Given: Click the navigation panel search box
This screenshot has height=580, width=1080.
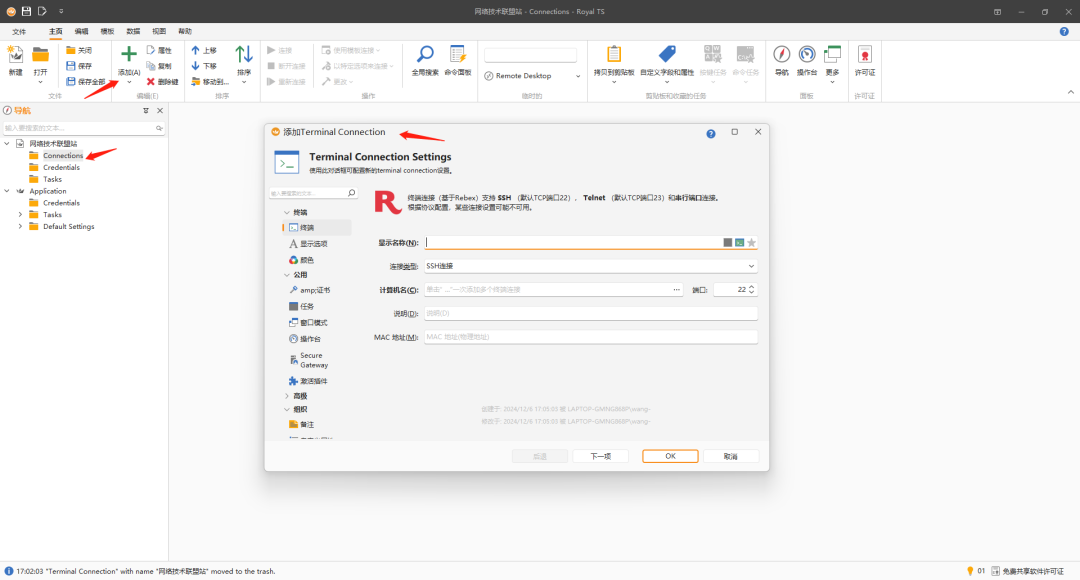Looking at the screenshot, I should [83, 128].
